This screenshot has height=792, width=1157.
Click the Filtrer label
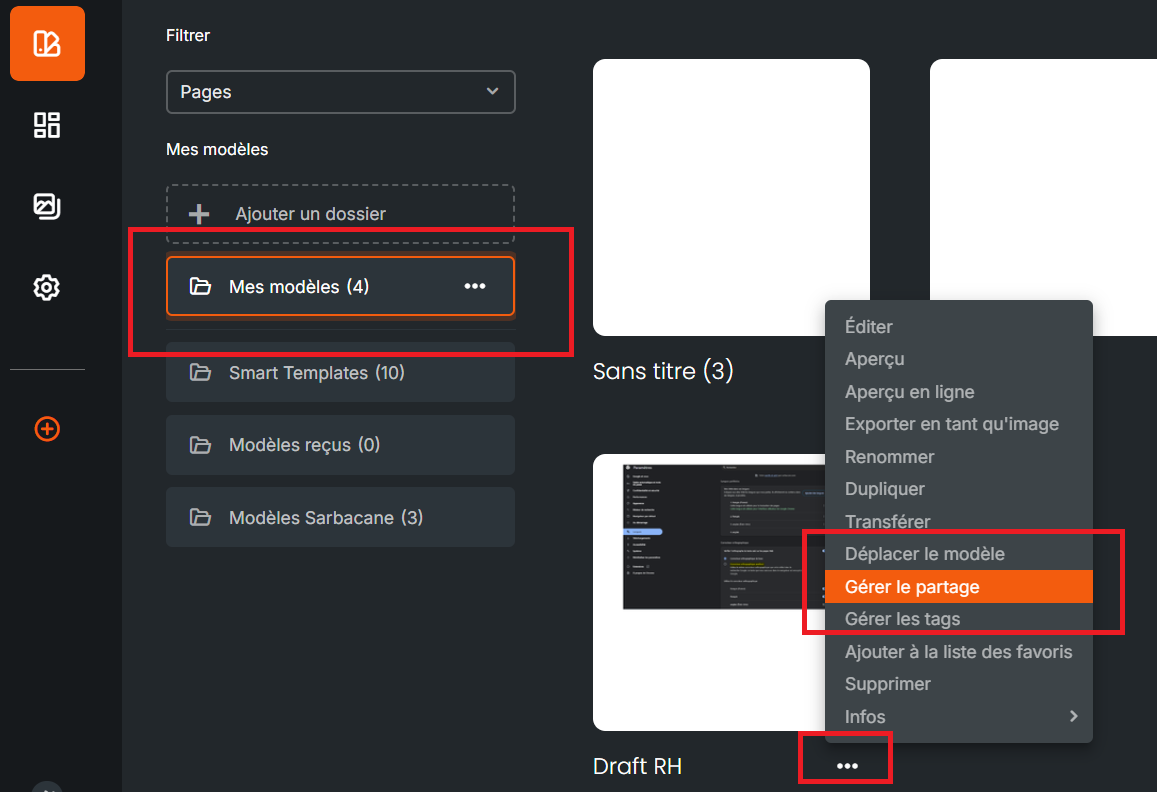[x=187, y=35]
